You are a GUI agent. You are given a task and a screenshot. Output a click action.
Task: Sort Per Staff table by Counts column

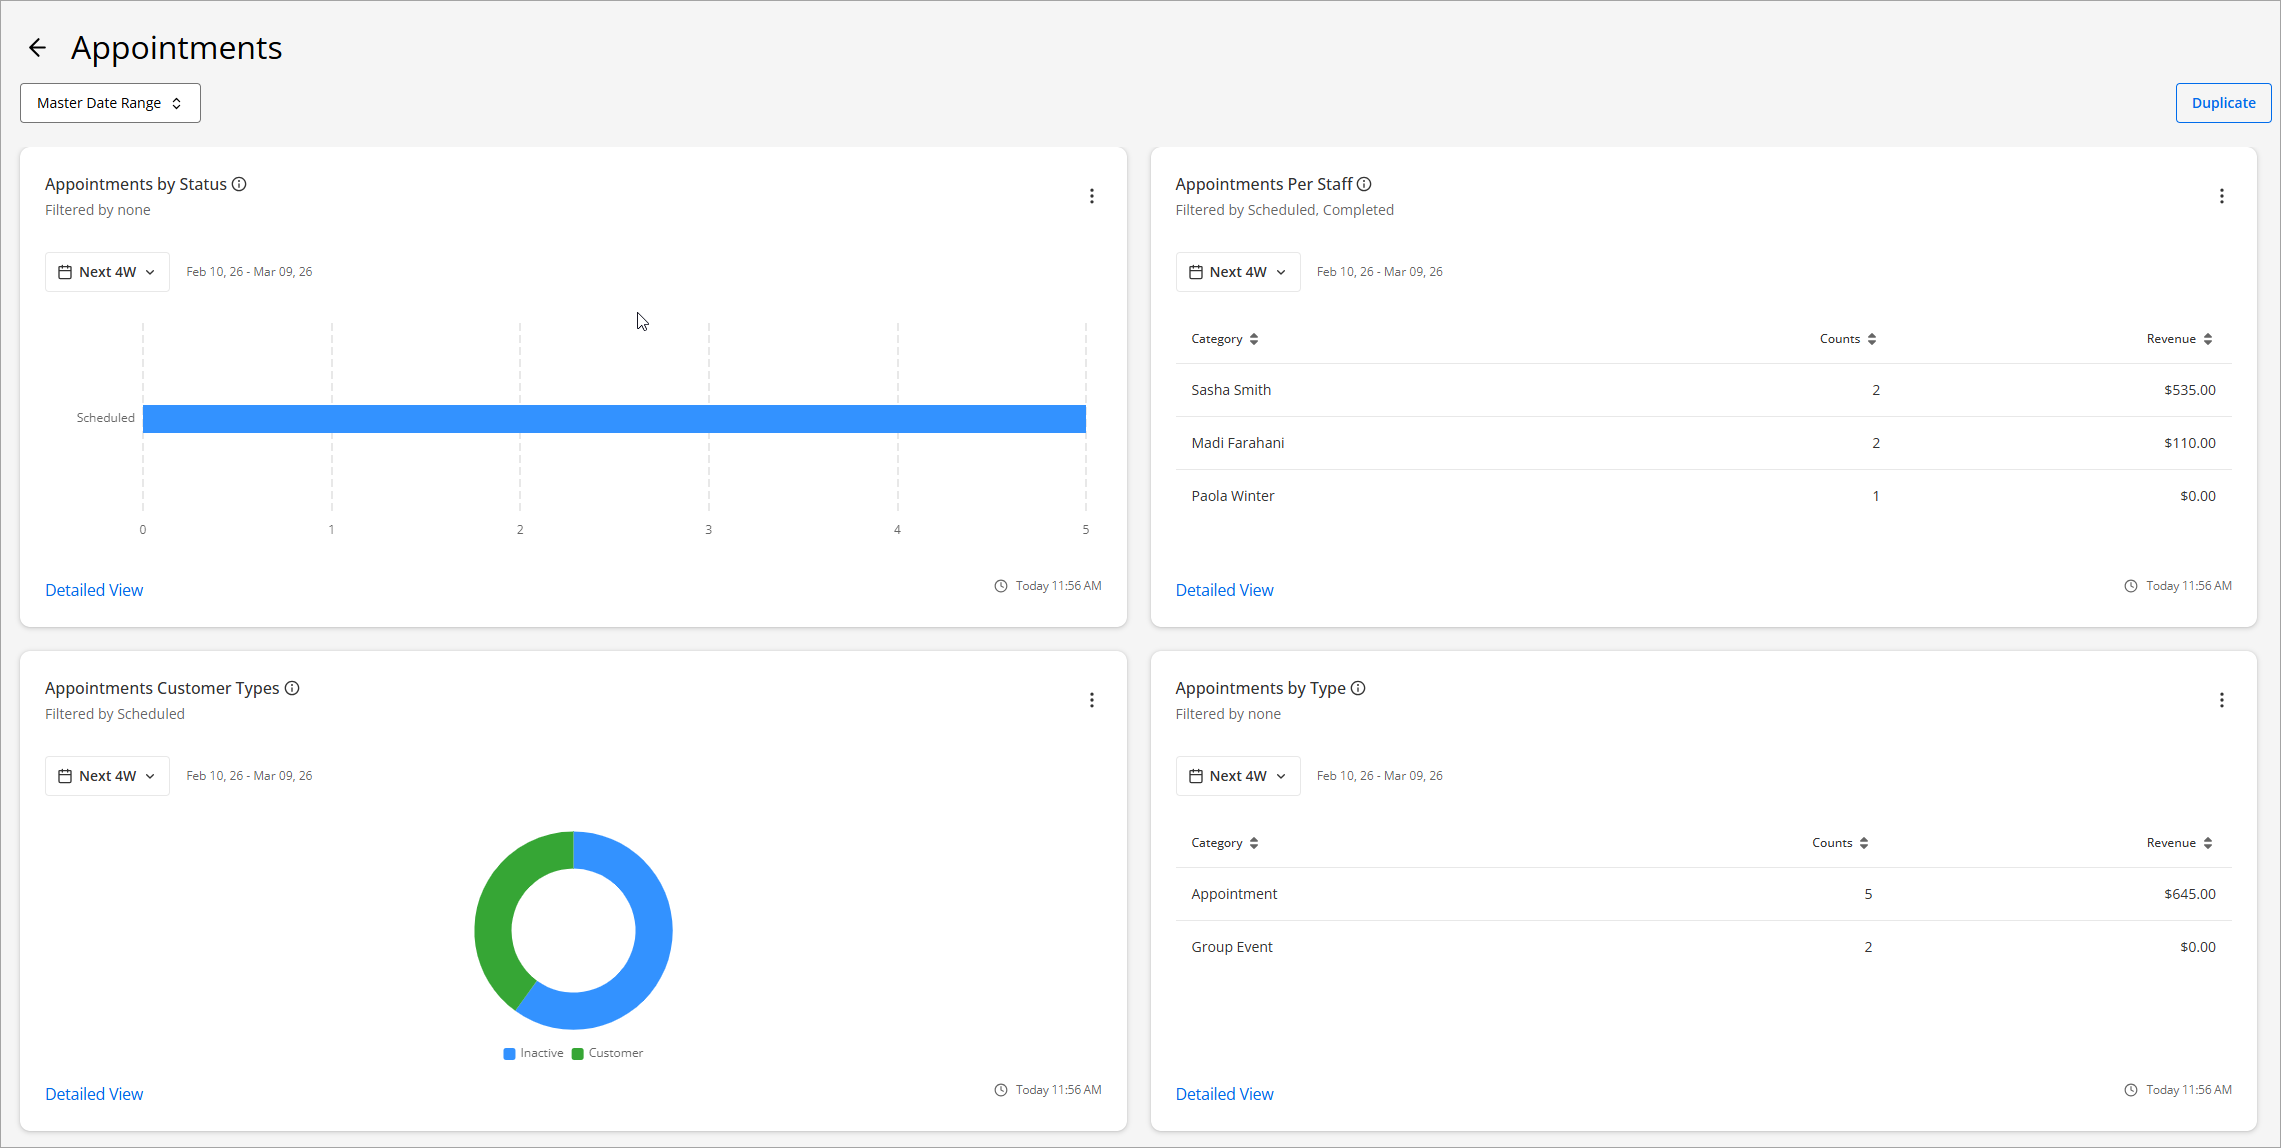(1847, 339)
